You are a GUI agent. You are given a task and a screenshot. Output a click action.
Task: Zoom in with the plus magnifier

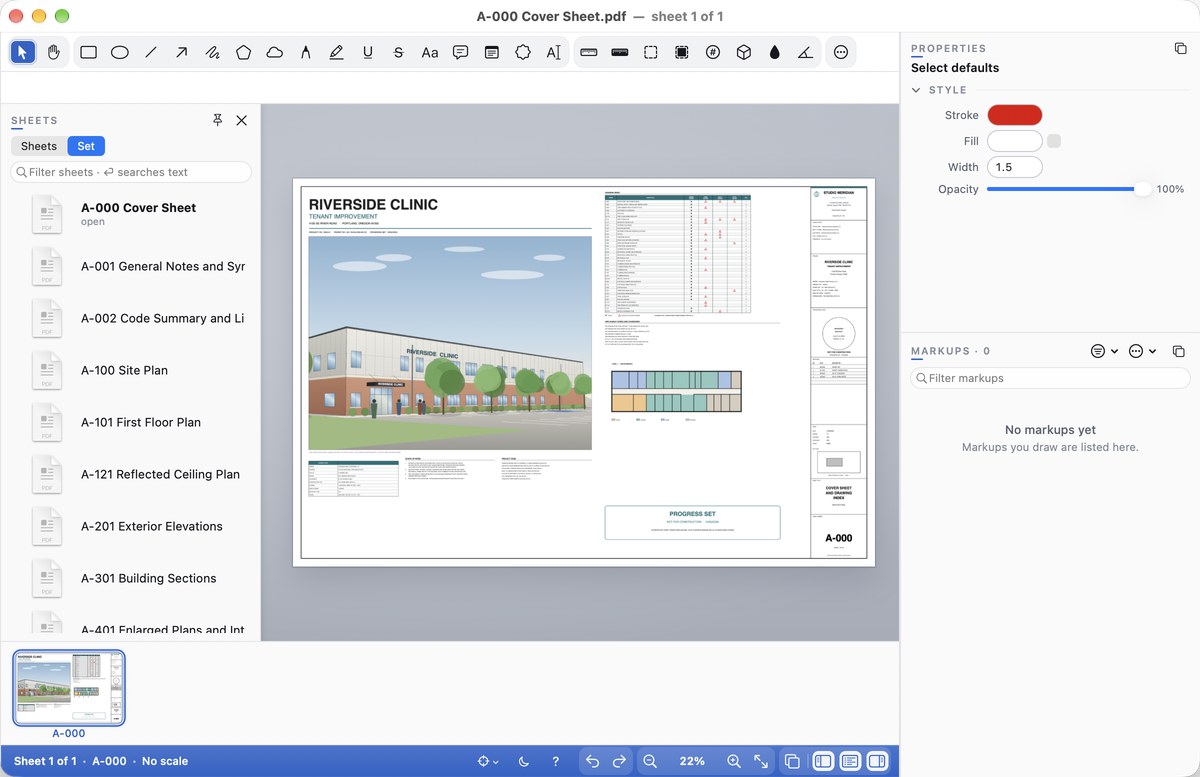pos(734,761)
